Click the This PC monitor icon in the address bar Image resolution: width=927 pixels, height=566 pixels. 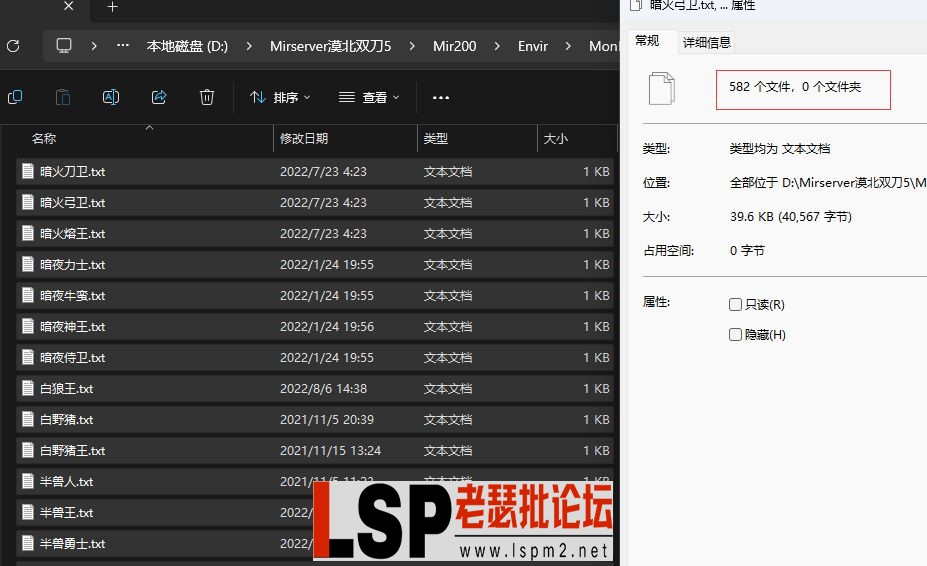(64, 46)
